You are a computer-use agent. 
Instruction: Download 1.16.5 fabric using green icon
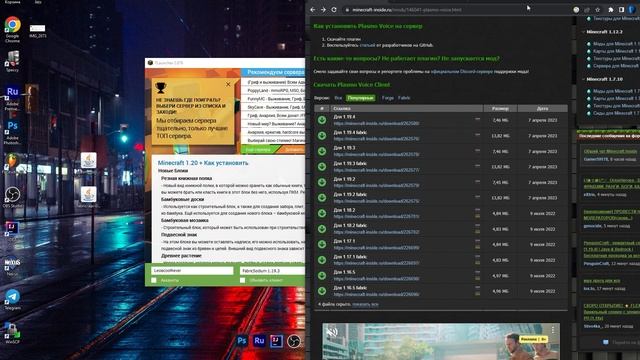point(322,291)
